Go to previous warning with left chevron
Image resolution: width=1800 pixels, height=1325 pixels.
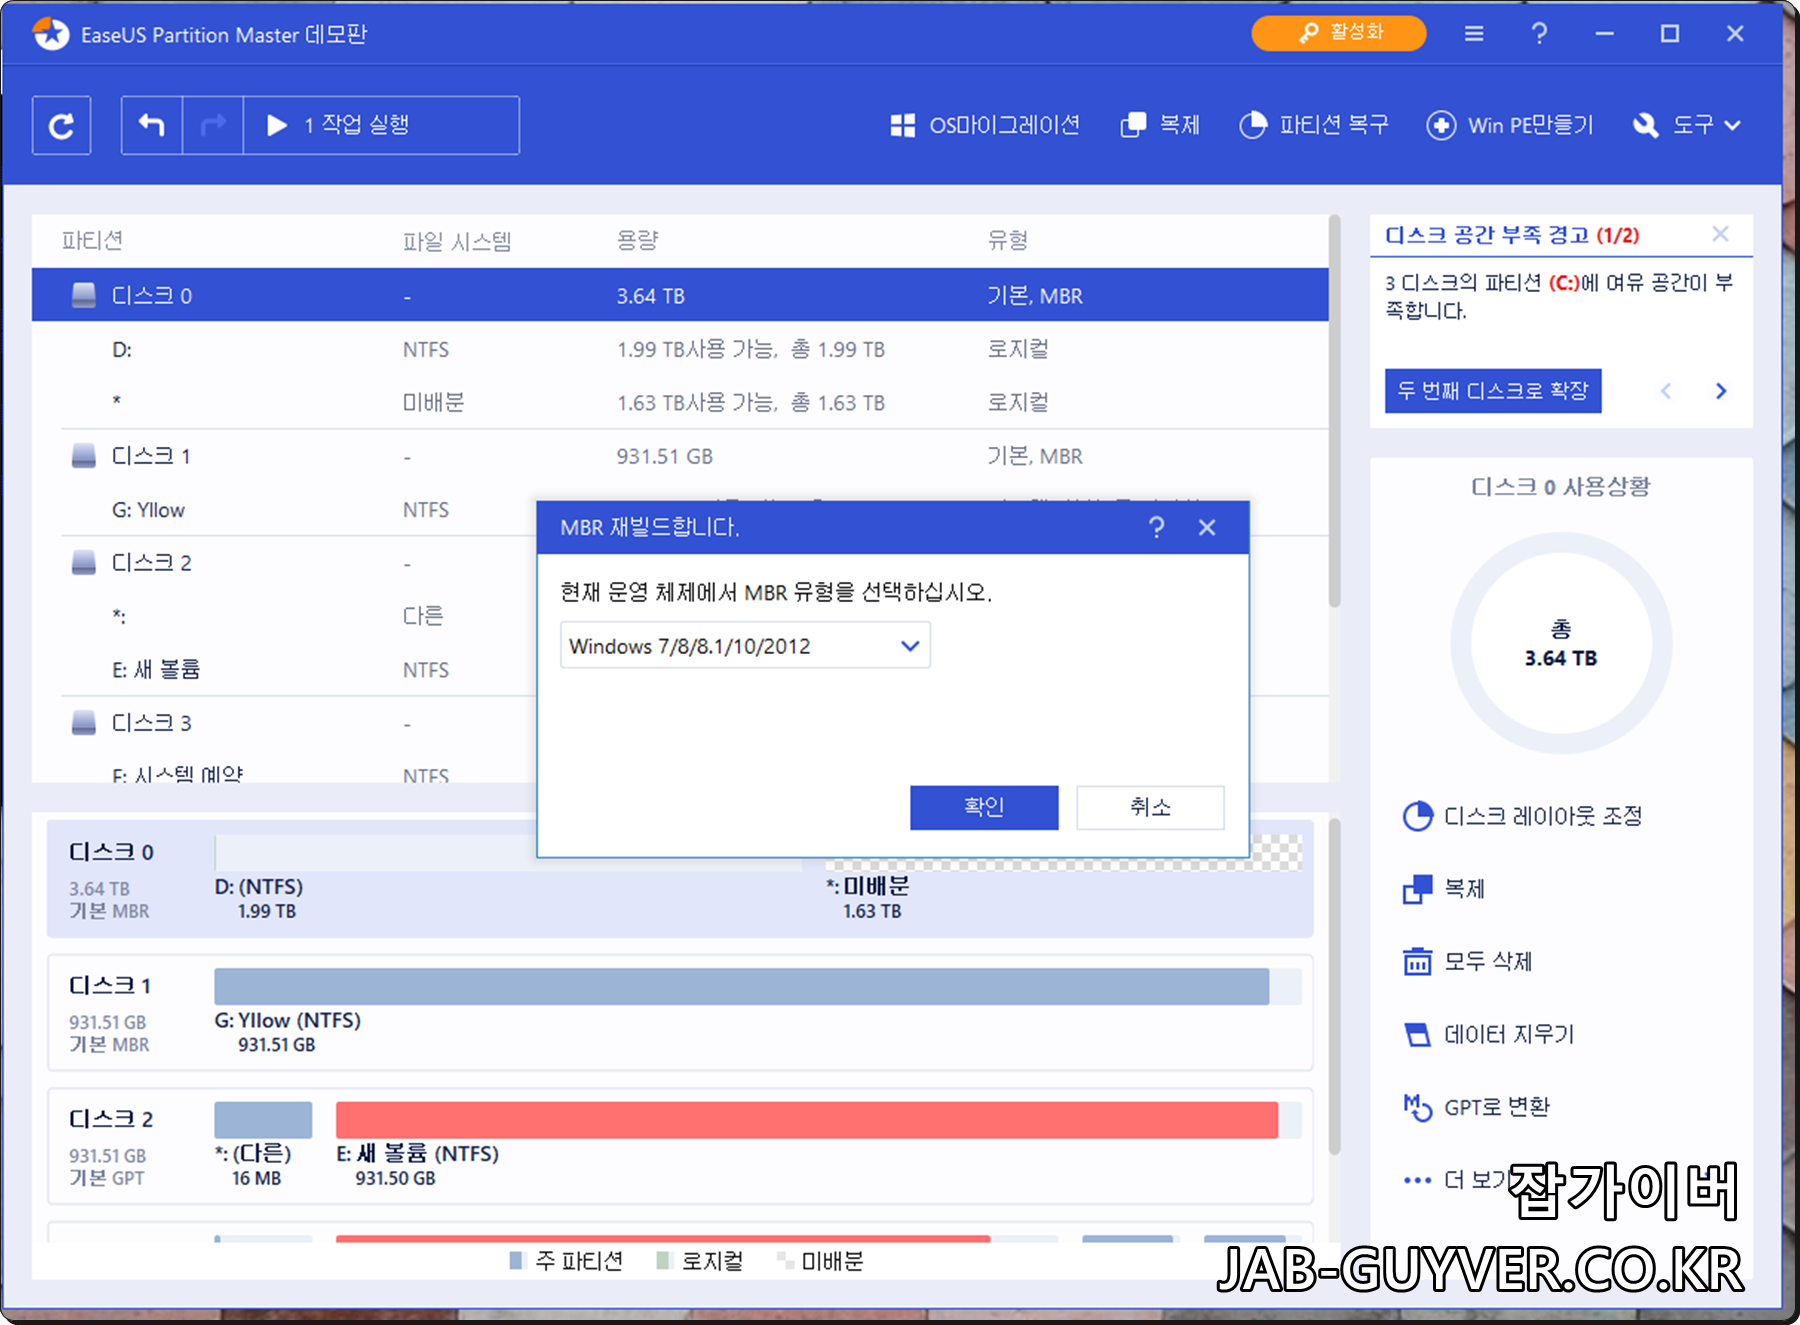coord(1666,391)
